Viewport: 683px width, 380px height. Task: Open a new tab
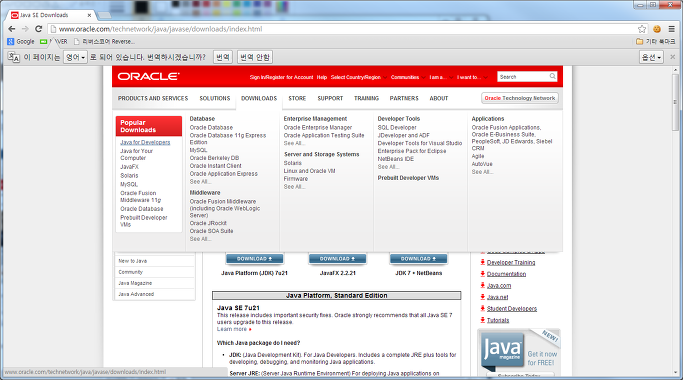point(104,15)
